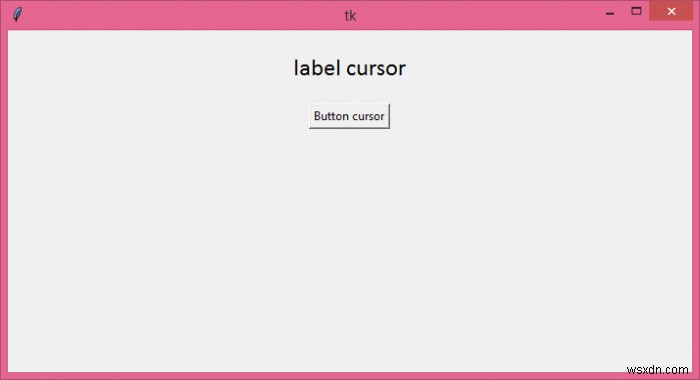
Task: Open the tk feather window icon menu
Action: (17, 15)
